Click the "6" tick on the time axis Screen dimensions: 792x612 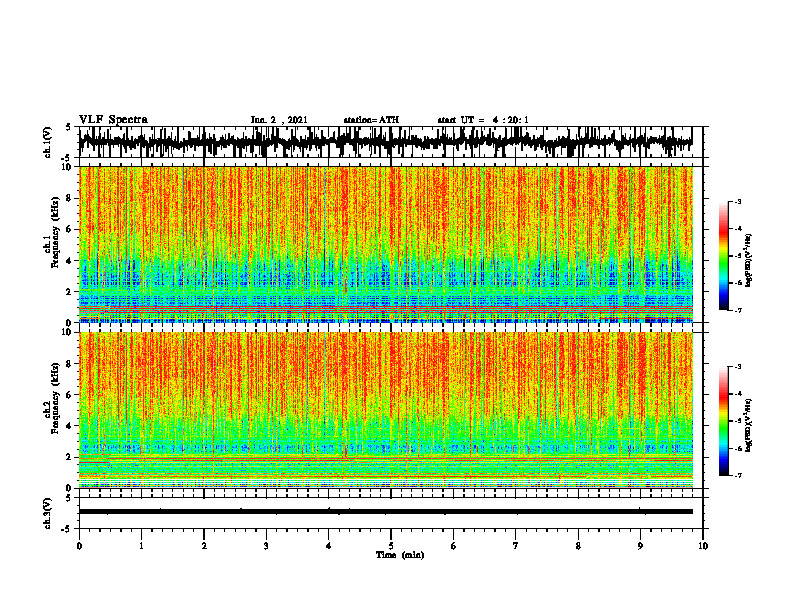point(454,546)
